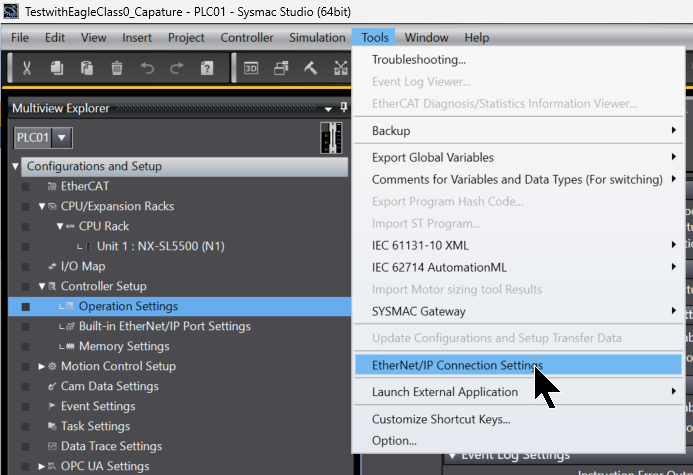Click the Help question mark toolbar icon
Viewport: 693px width, 475px height.
(x=207, y=68)
